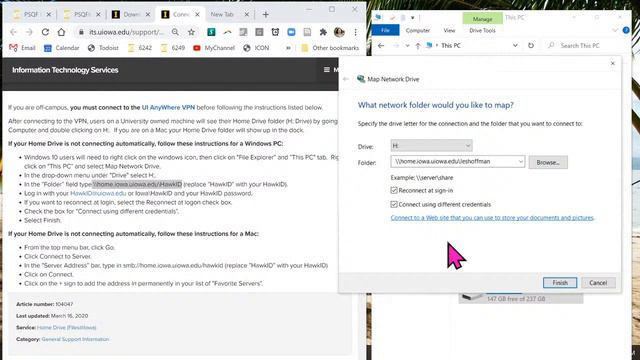
Task: Click the Zoom extension icon
Action: (x=291, y=32)
